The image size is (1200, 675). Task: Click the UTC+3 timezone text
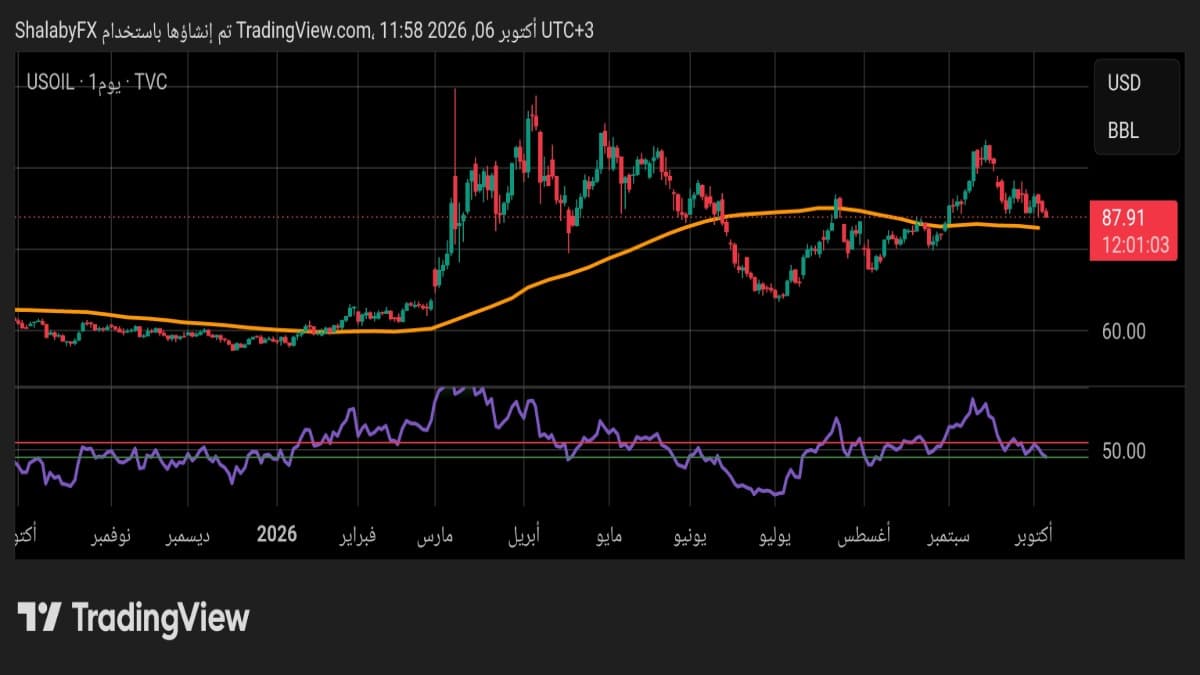coord(568,31)
